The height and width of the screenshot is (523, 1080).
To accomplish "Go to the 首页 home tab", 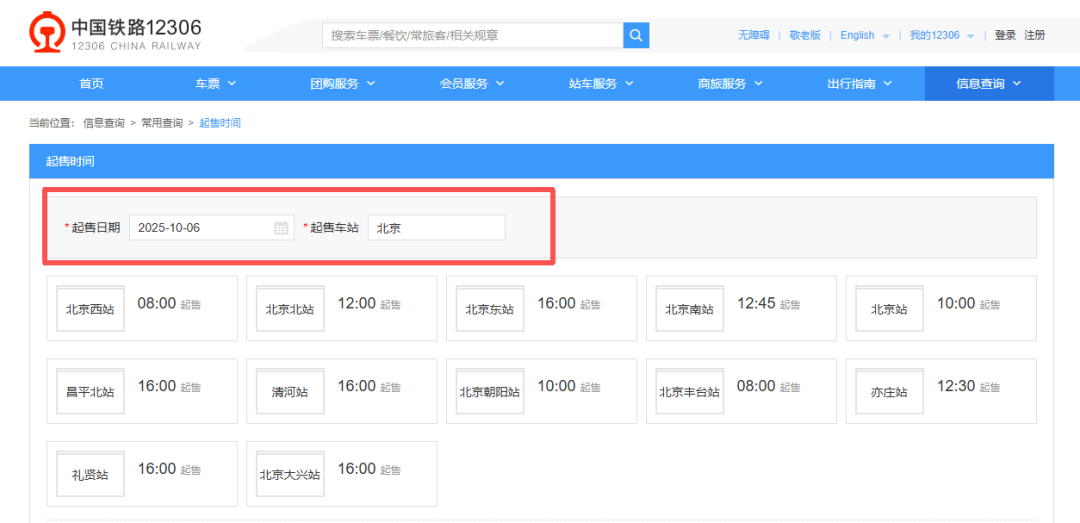I will tap(92, 84).
